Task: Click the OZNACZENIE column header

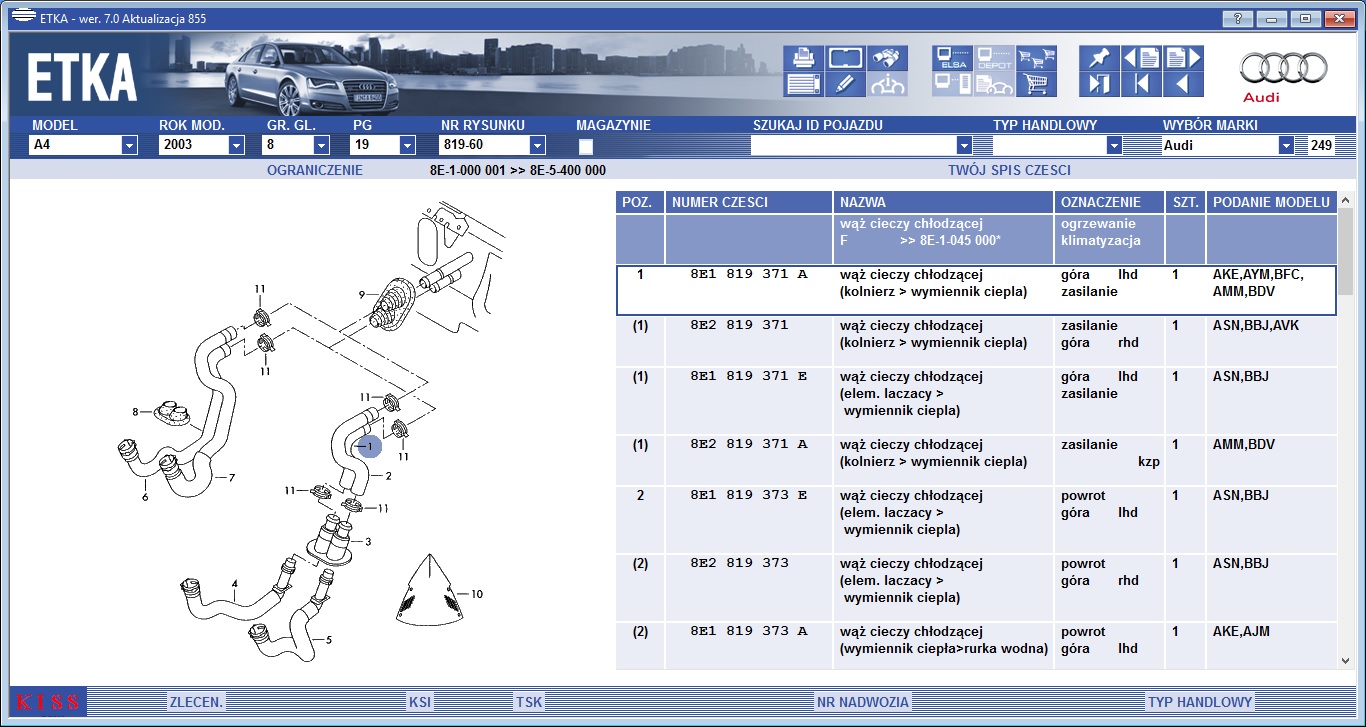Action: tap(1110, 202)
